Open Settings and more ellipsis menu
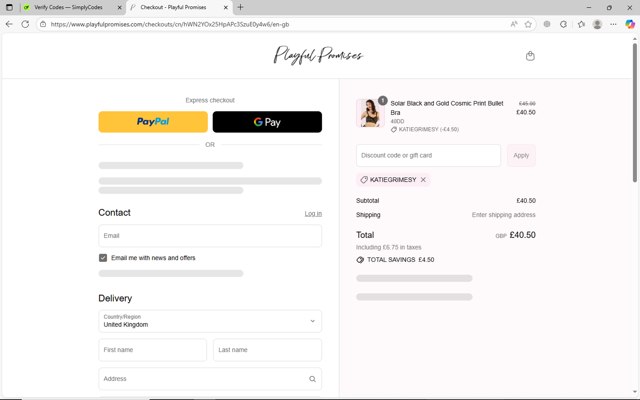640x400 pixels. [613, 24]
